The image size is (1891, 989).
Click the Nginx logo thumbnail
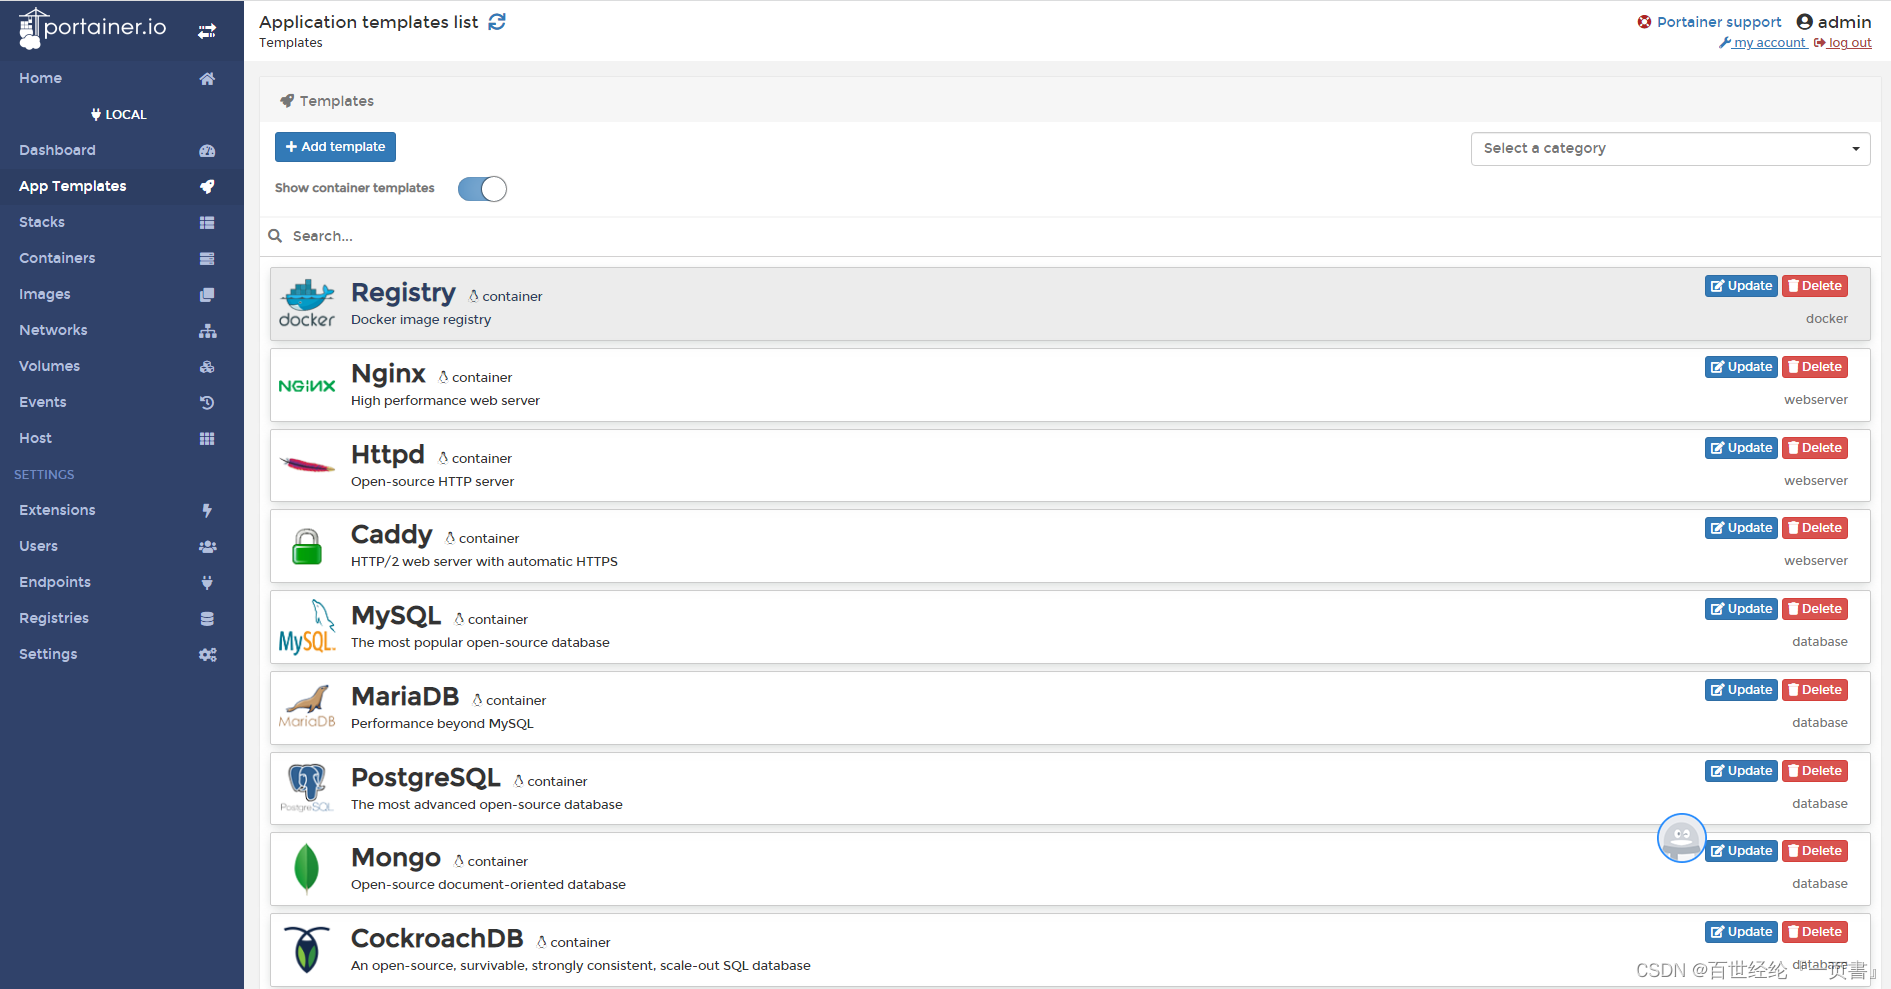click(307, 386)
